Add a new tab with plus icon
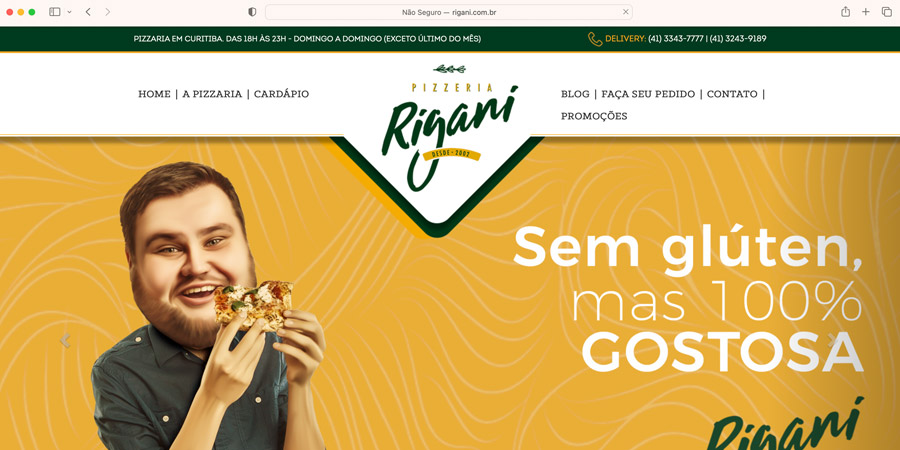 click(866, 12)
